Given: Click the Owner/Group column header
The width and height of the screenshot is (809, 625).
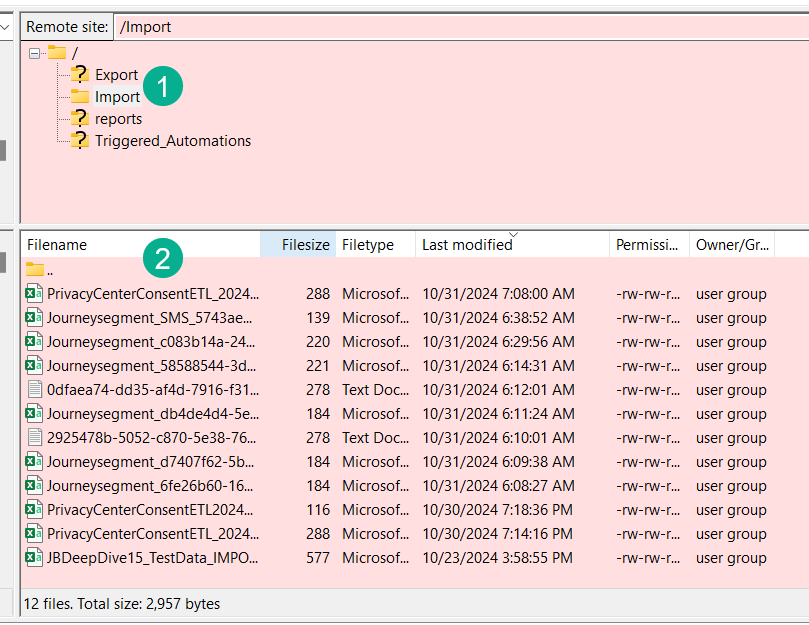Looking at the screenshot, I should [x=731, y=245].
